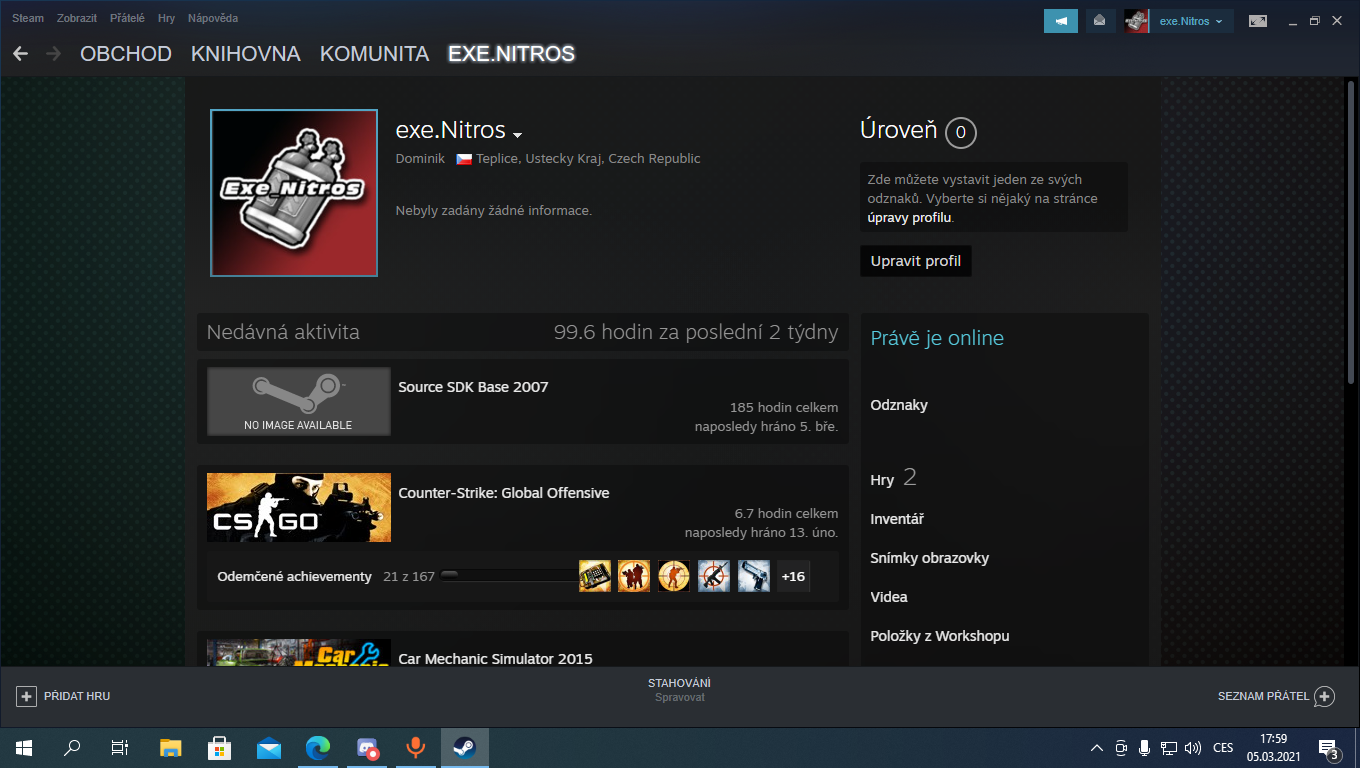Open Task View on the taskbar
The width and height of the screenshot is (1360, 768).
[120, 748]
